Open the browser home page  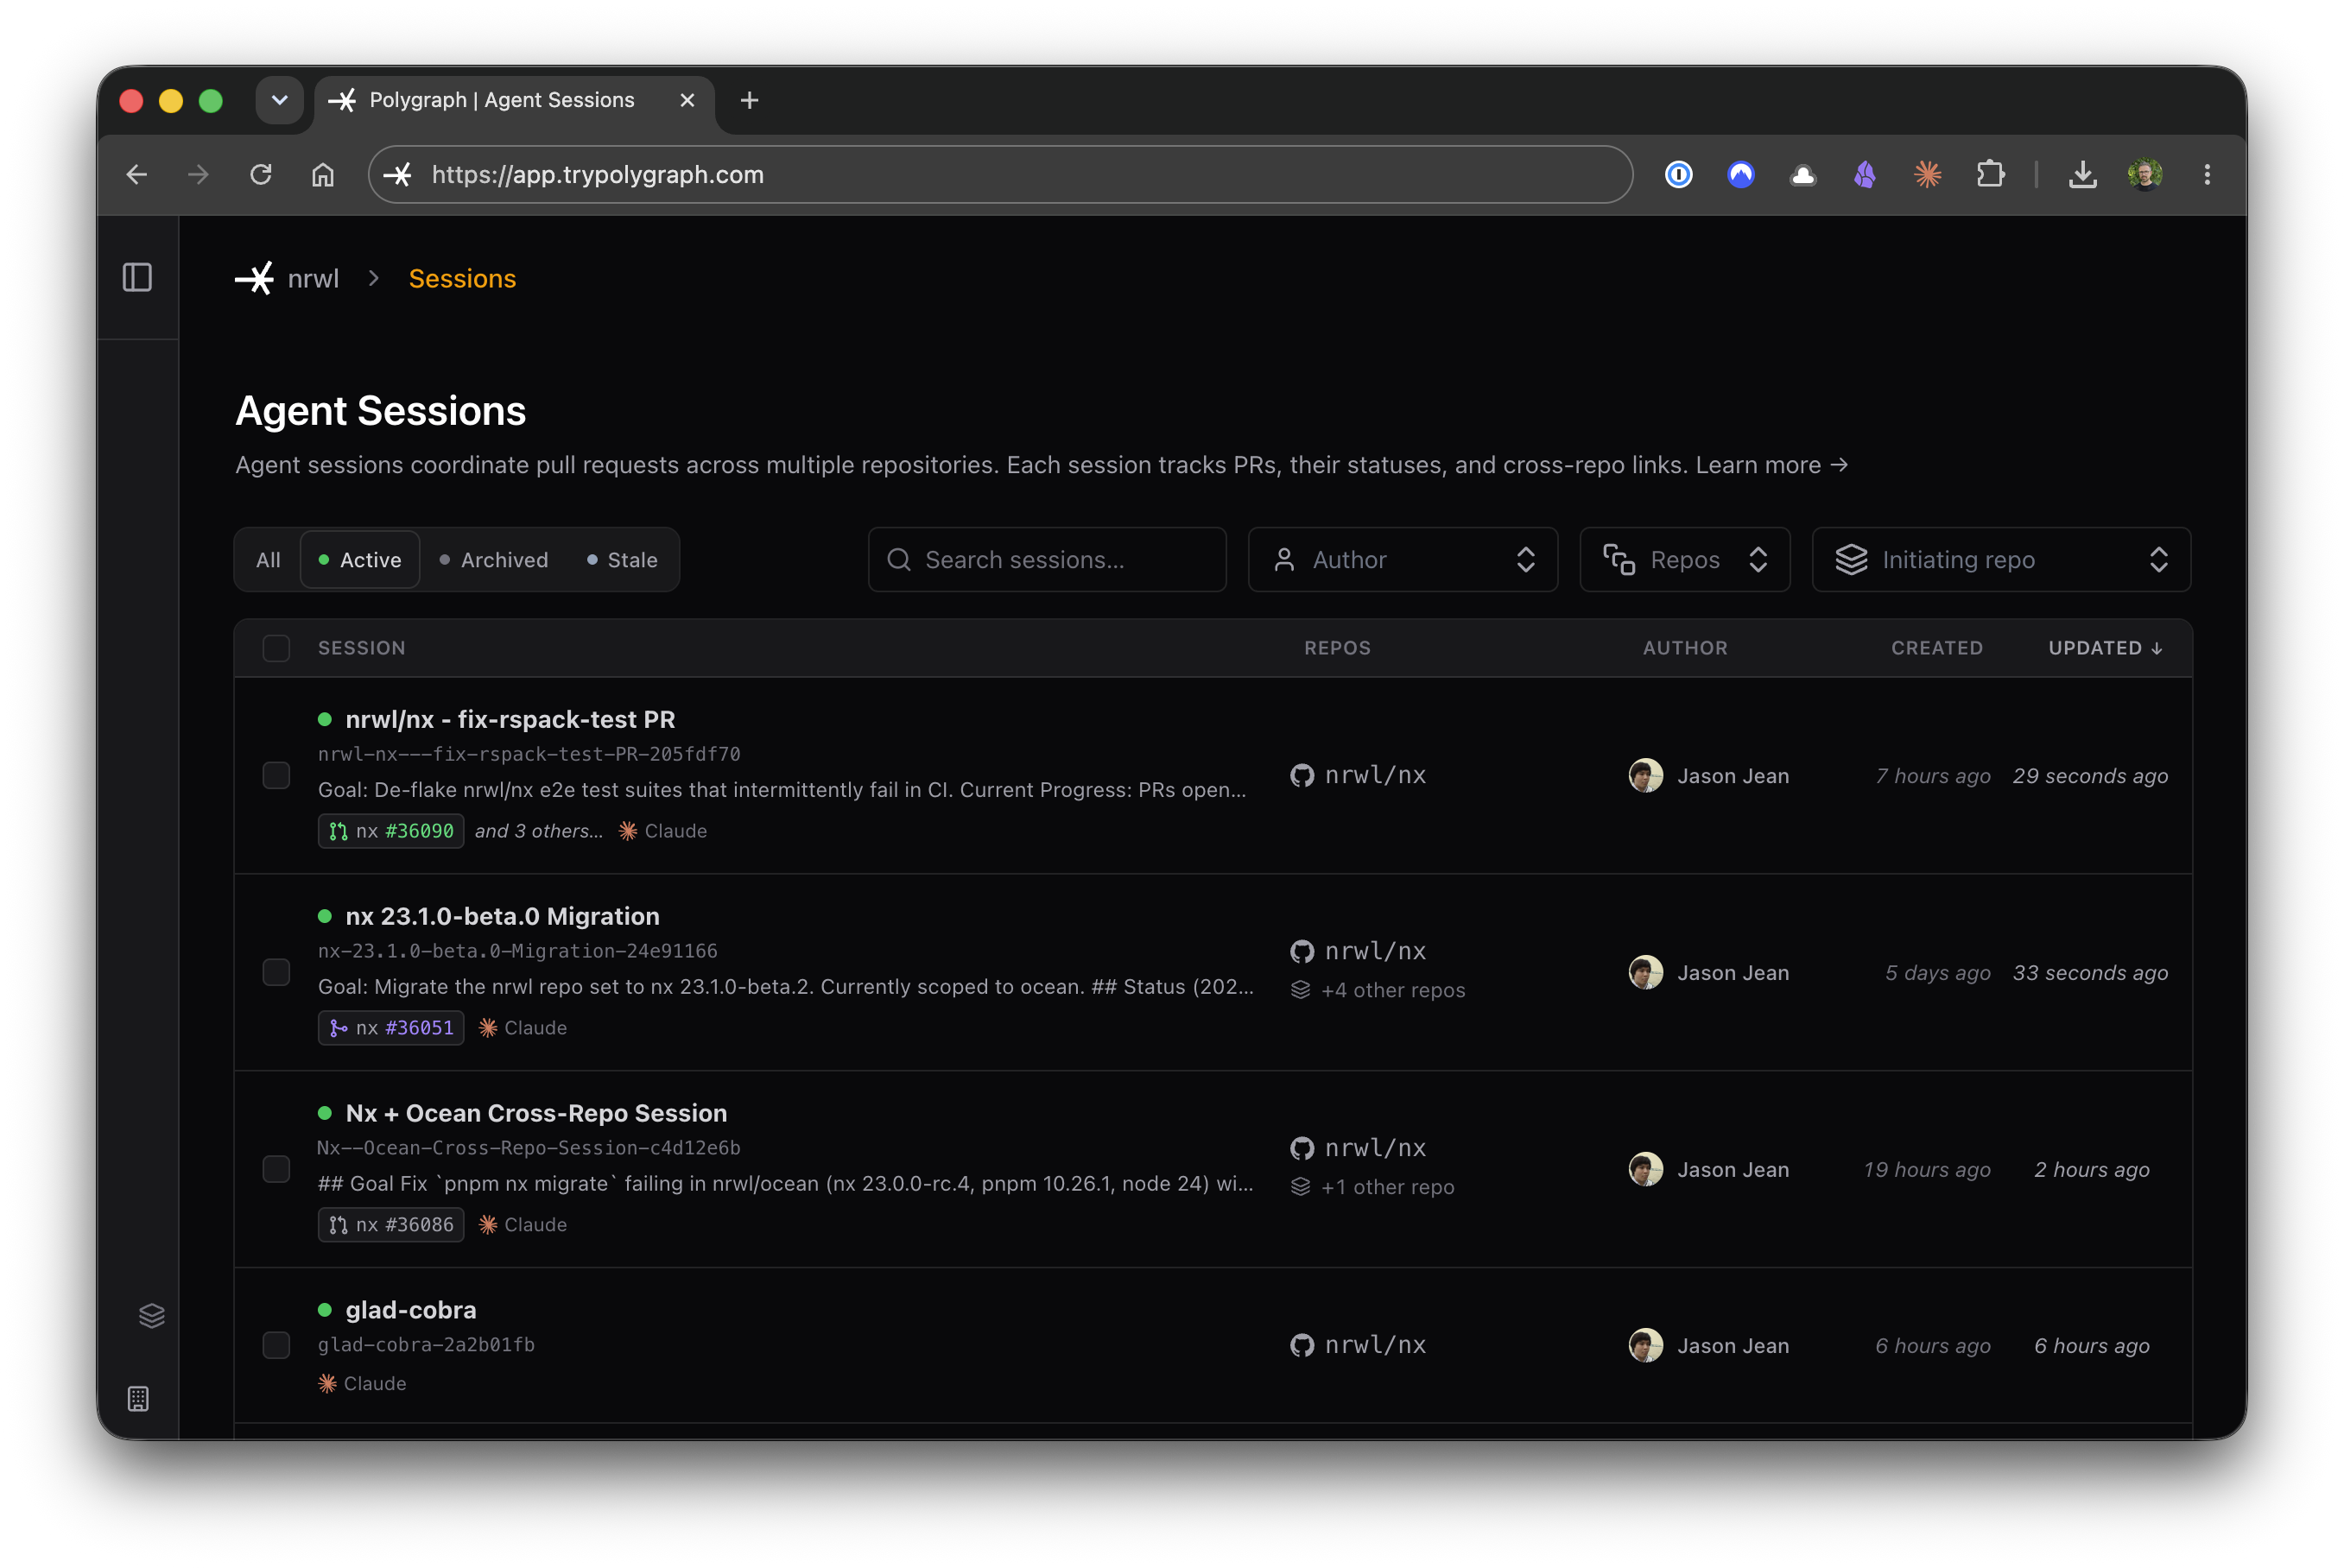point(322,175)
